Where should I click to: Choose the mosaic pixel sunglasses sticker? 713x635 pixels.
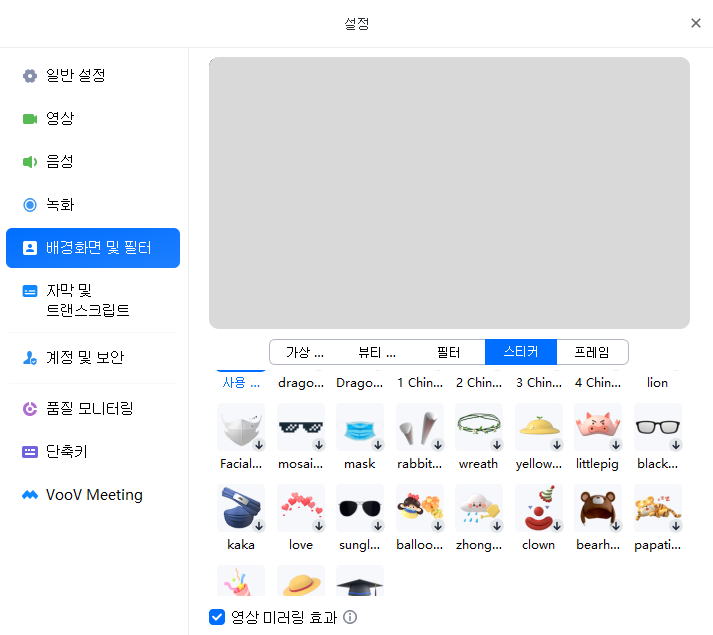pos(300,428)
